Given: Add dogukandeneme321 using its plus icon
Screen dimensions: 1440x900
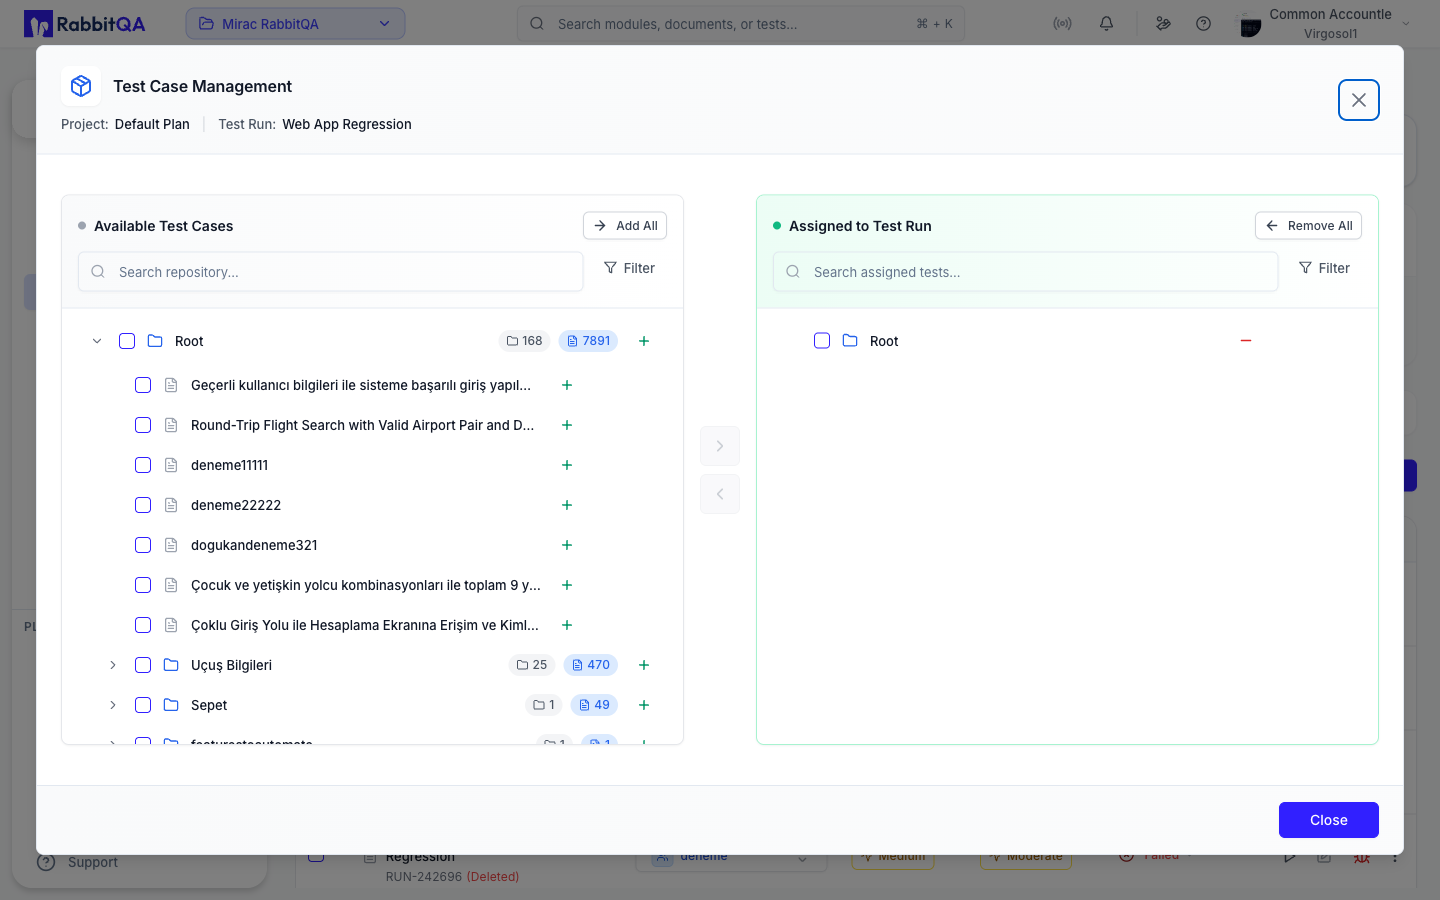Looking at the screenshot, I should 567,545.
